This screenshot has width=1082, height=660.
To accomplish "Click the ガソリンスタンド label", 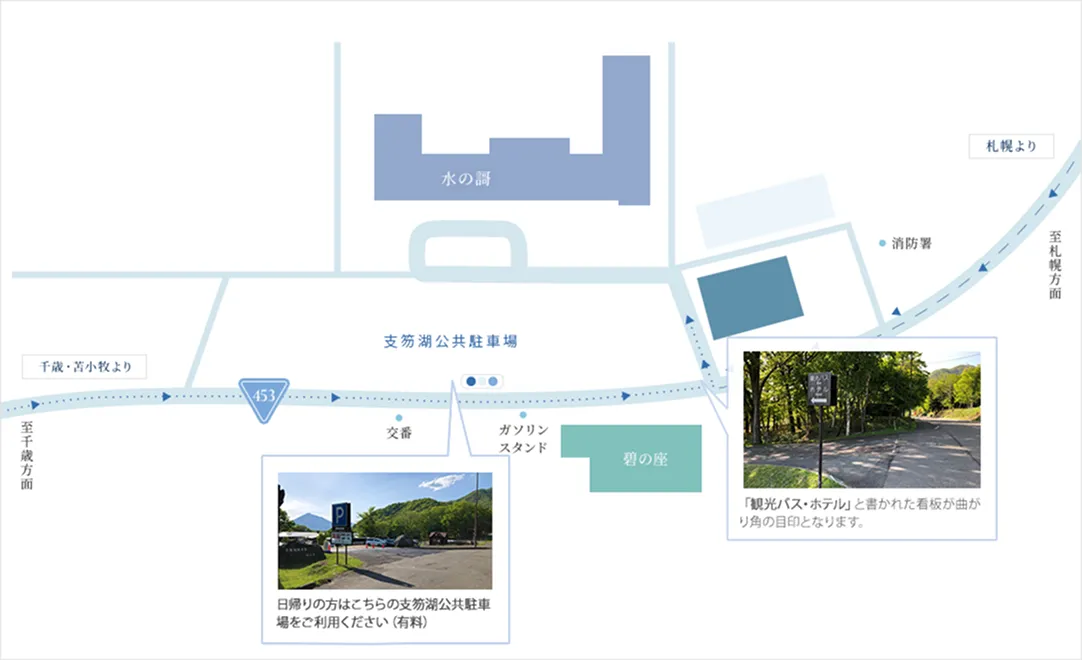I will click(523, 438).
